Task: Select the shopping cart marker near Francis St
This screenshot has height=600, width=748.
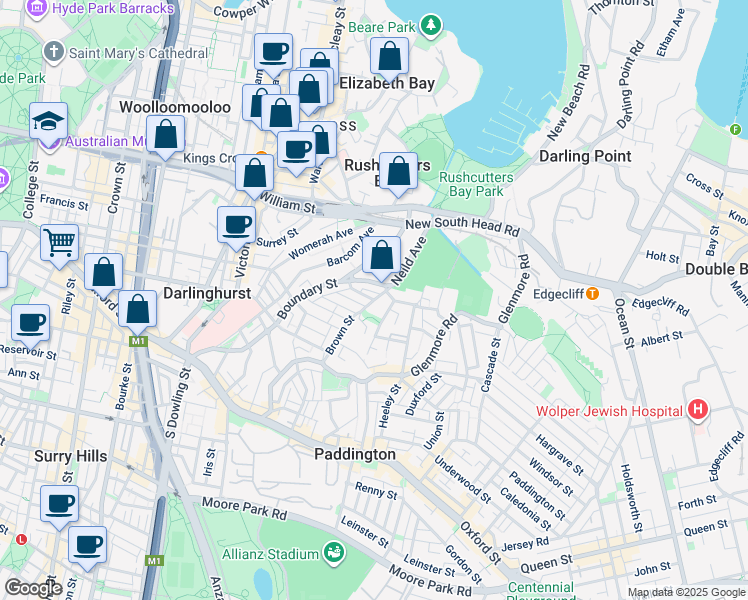Action: pyautogui.click(x=60, y=242)
